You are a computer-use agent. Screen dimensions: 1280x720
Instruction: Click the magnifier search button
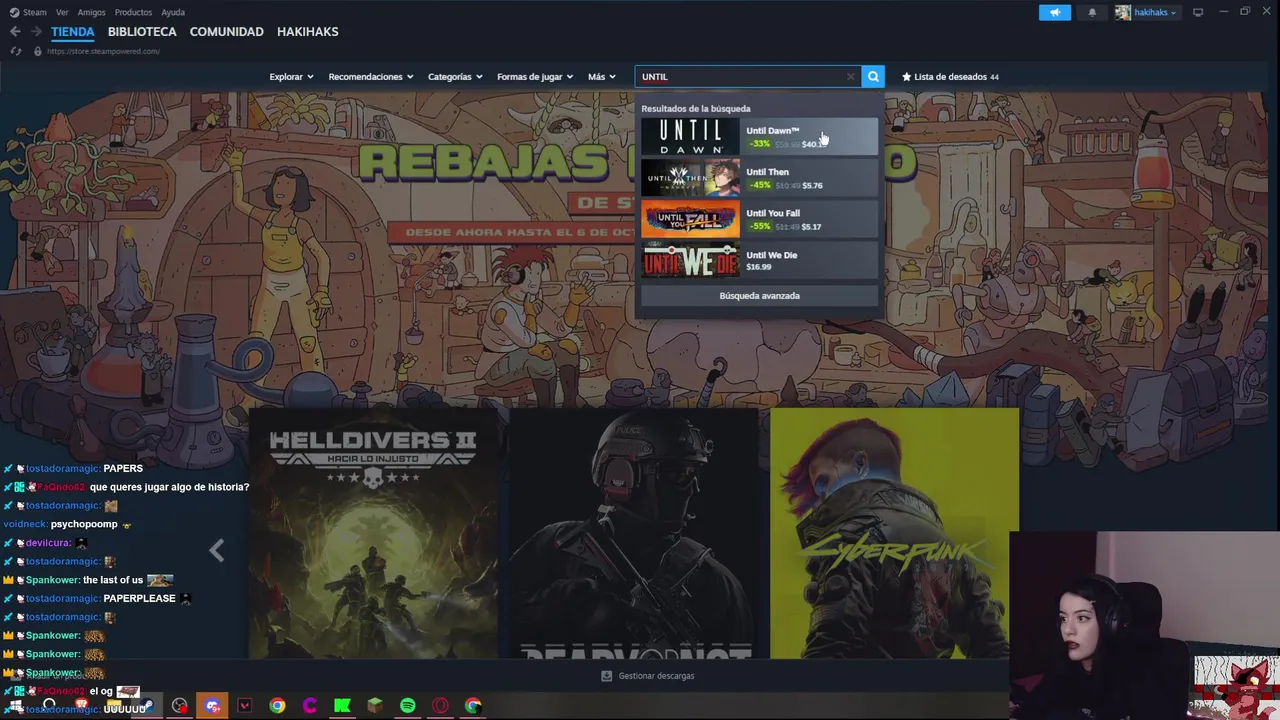click(873, 76)
